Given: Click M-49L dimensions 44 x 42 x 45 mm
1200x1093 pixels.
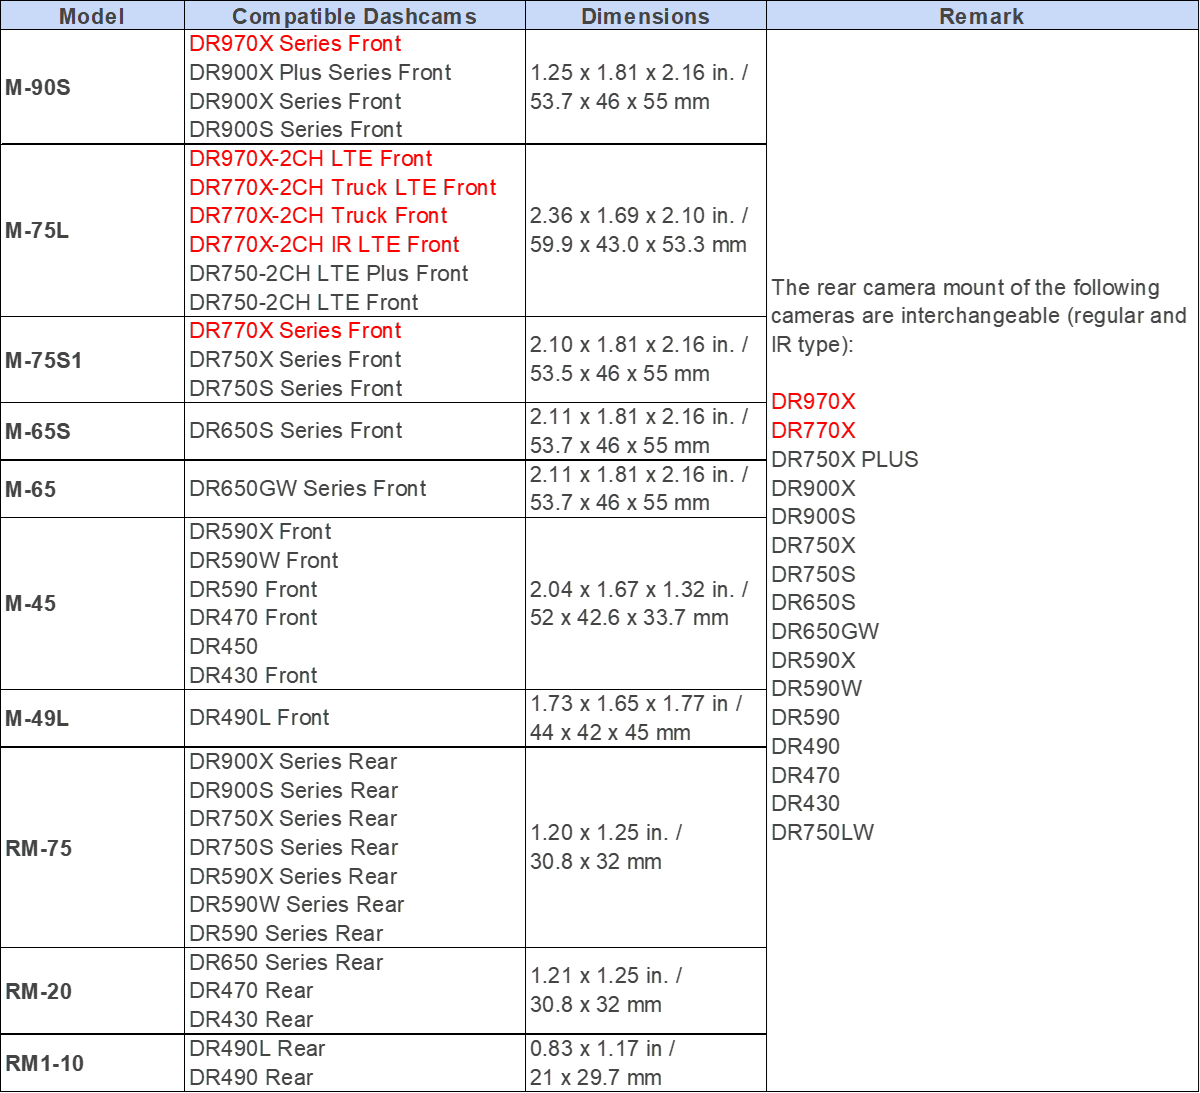Looking at the screenshot, I should pos(610,733).
